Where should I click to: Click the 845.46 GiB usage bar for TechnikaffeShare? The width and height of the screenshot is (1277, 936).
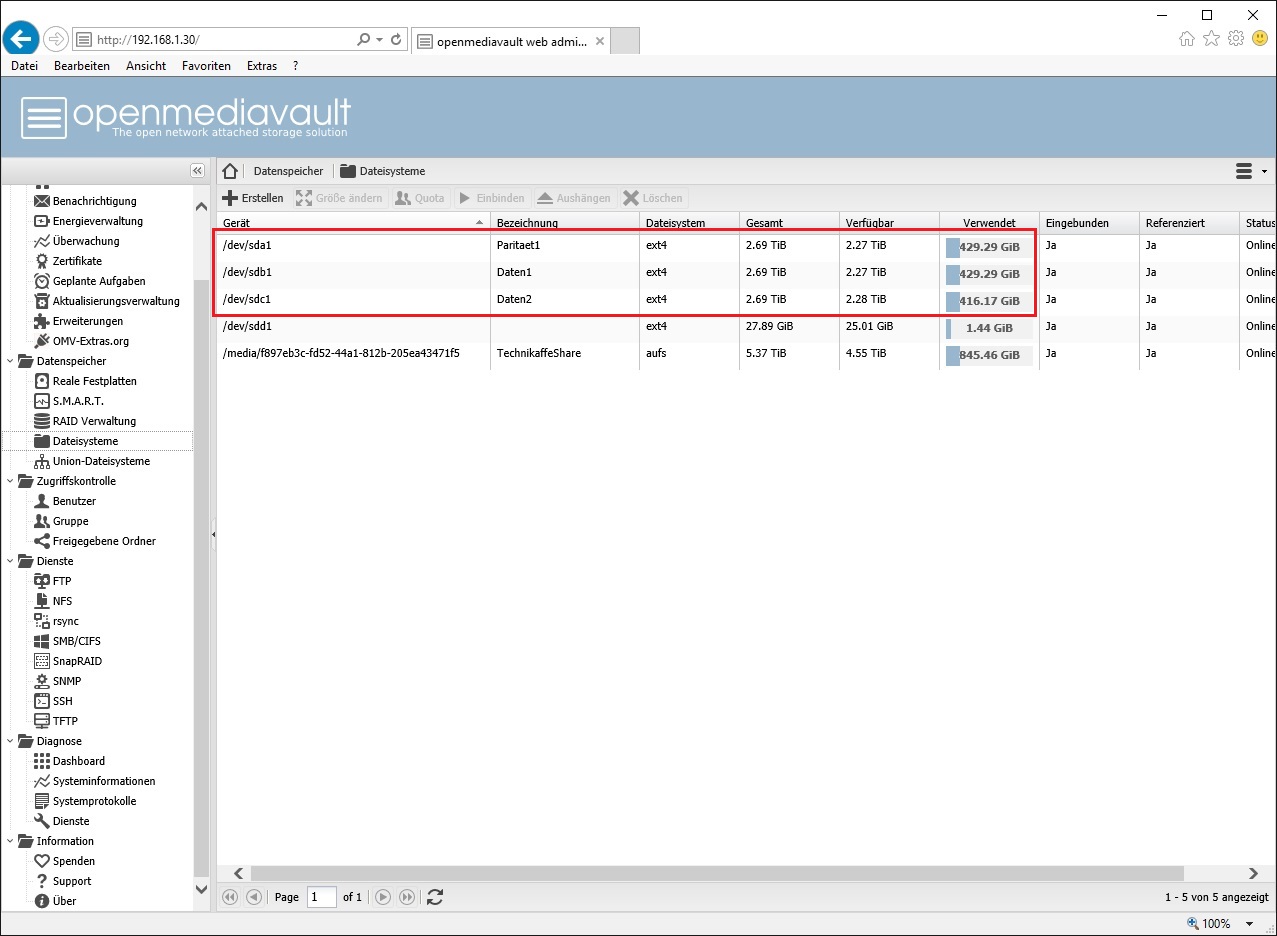pos(989,354)
